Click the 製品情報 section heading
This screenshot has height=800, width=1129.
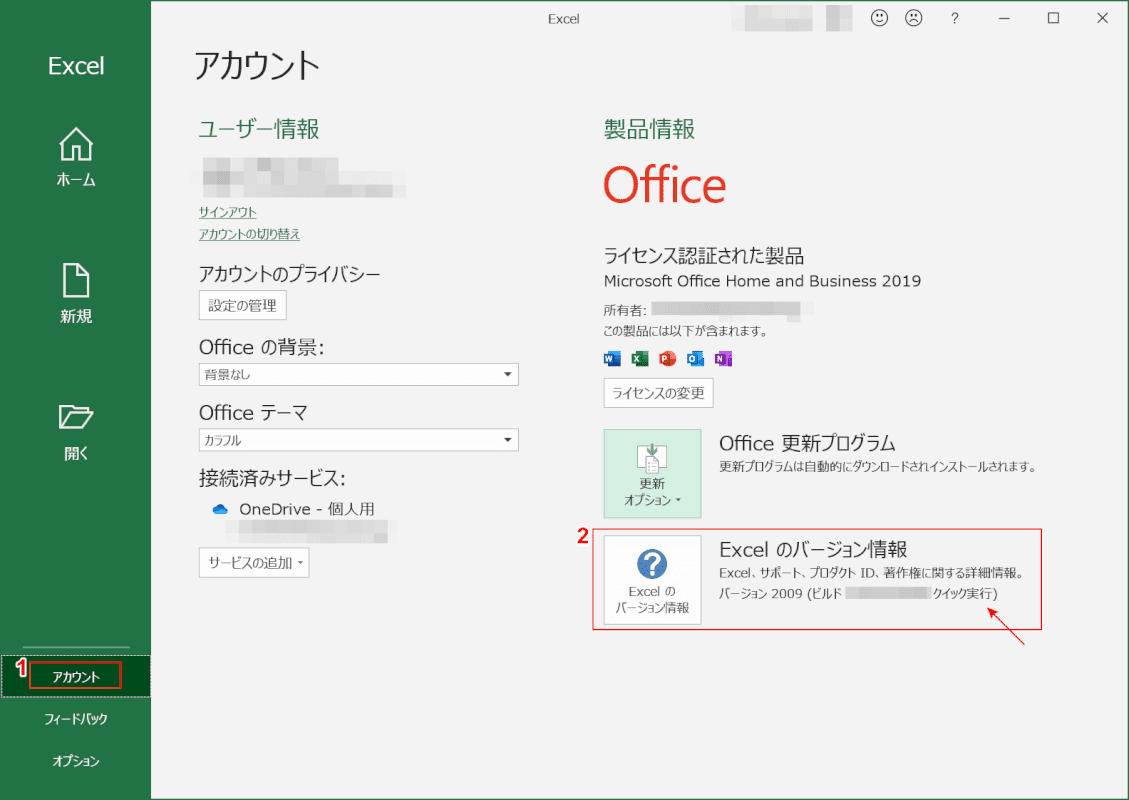coord(649,129)
